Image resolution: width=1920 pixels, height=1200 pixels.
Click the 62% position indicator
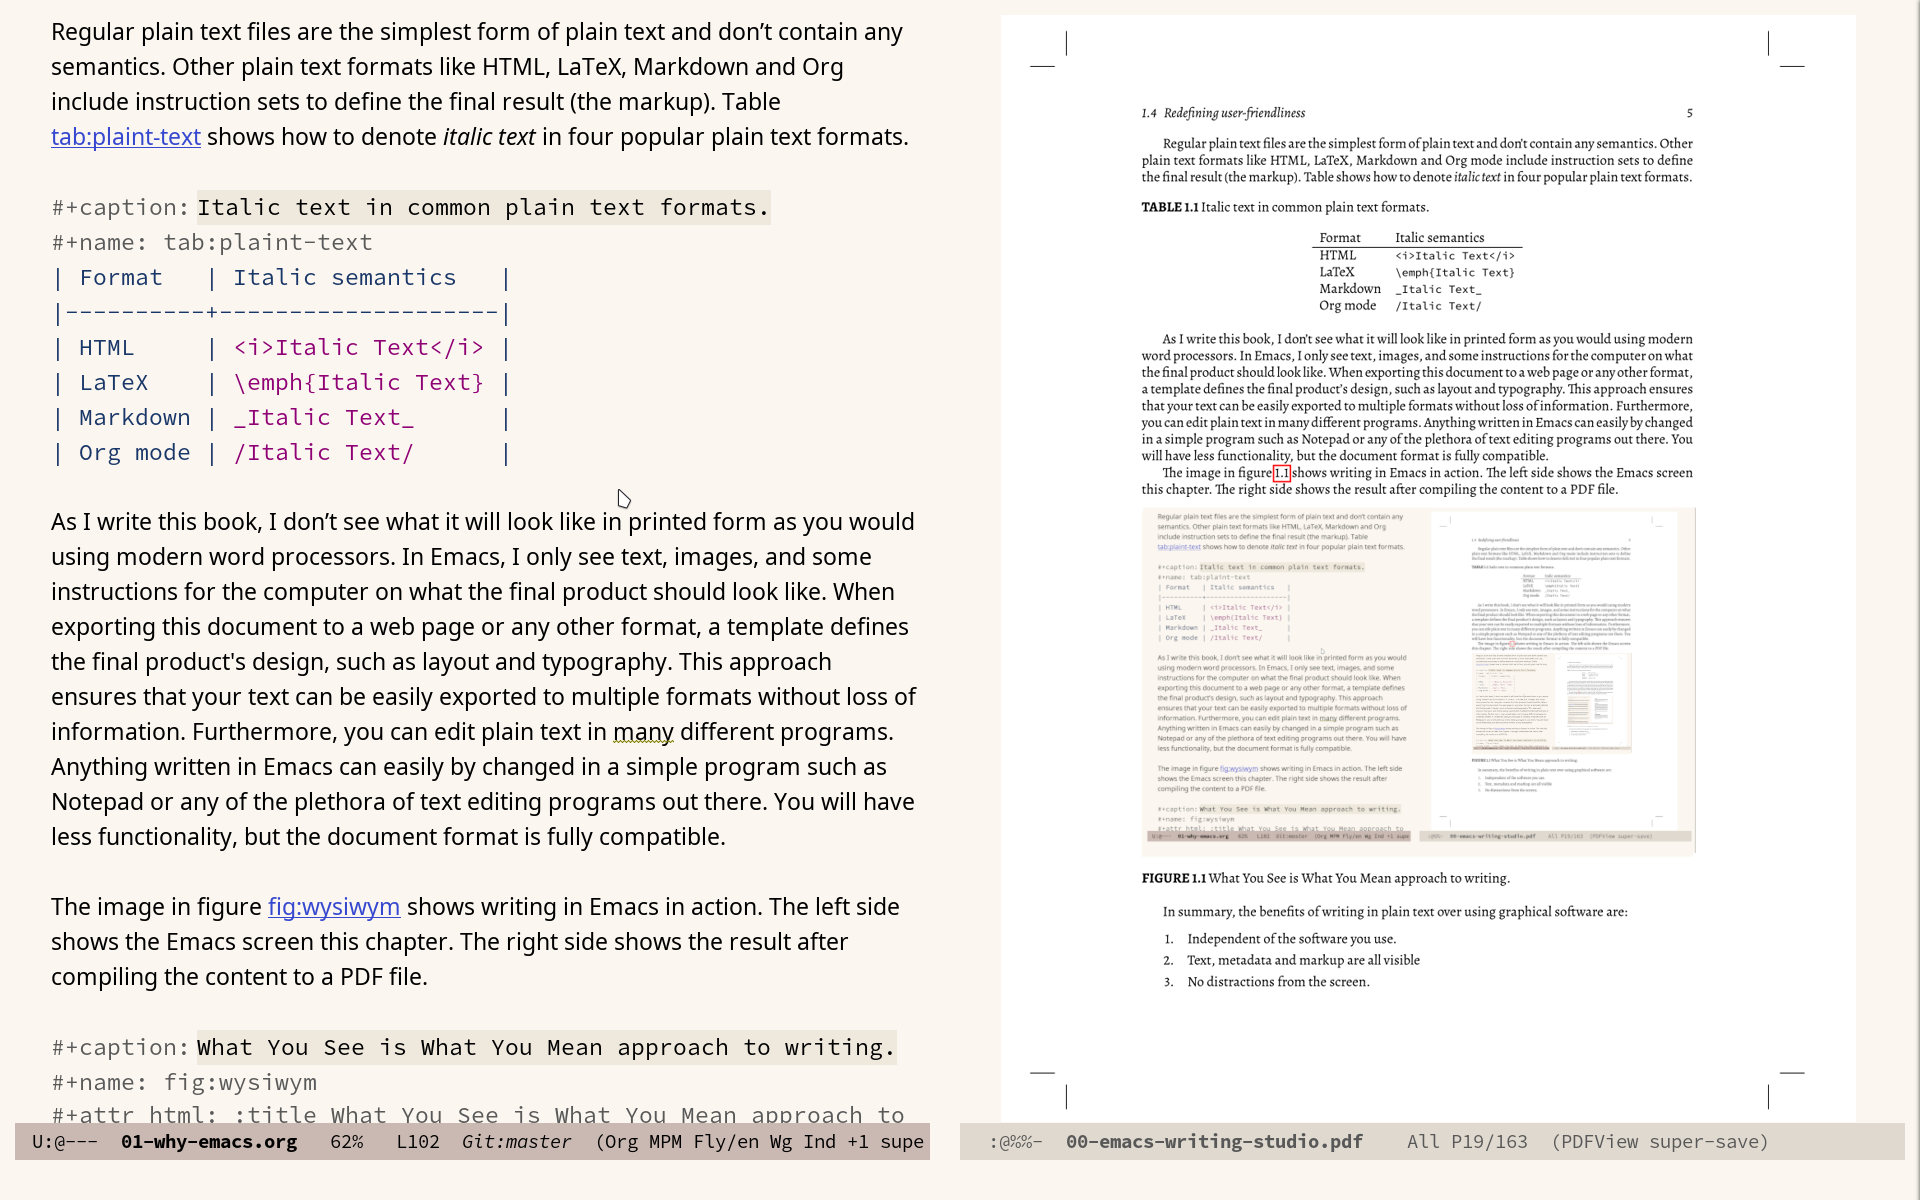347,1142
